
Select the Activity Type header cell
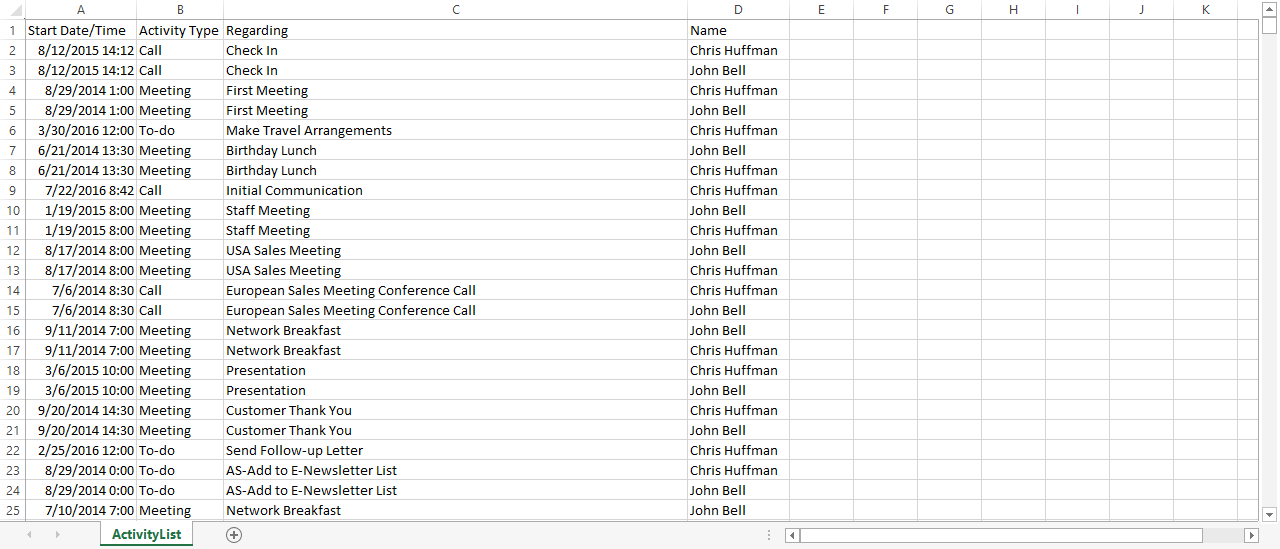(x=180, y=30)
